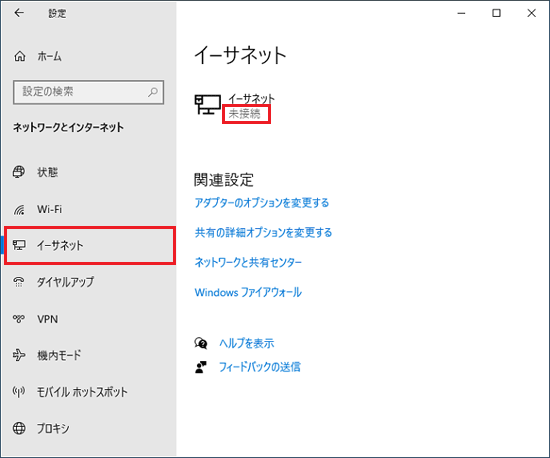550x458 pixels.
Task: Go to ダイヤルアップ settings
Action: (66, 282)
